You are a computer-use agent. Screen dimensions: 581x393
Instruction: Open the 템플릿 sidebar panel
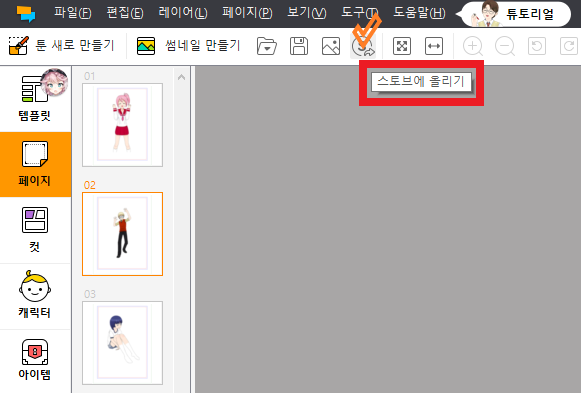tap(35, 99)
